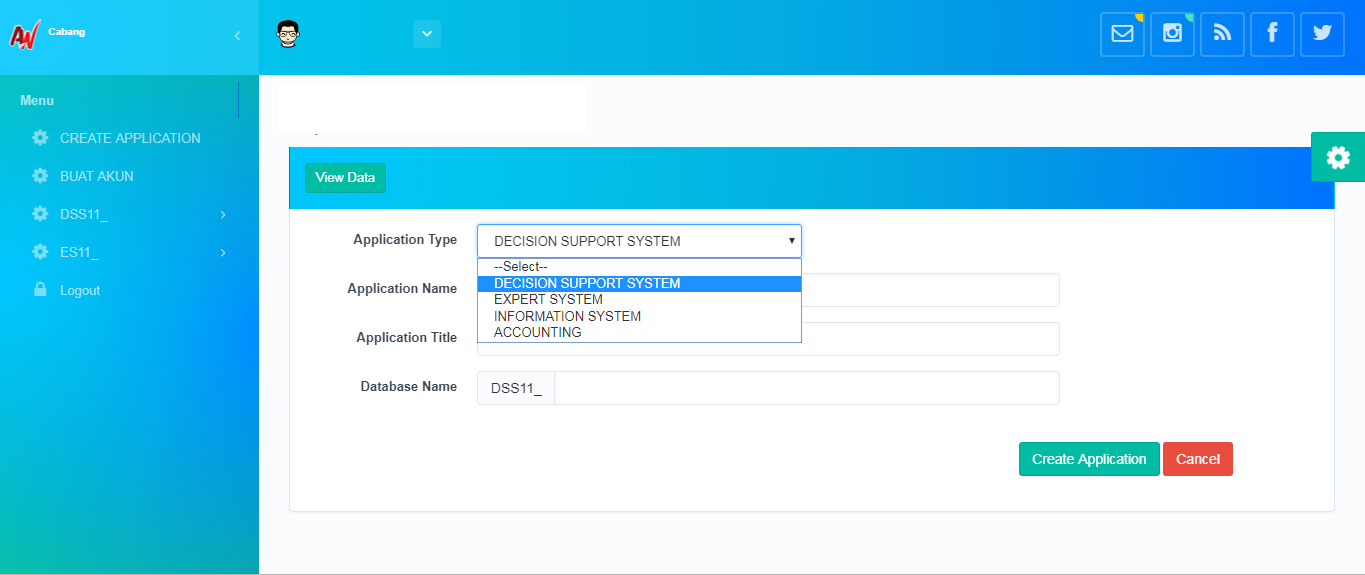Click the Cabang text next to the logo
The image size is (1365, 575).
(66, 32)
